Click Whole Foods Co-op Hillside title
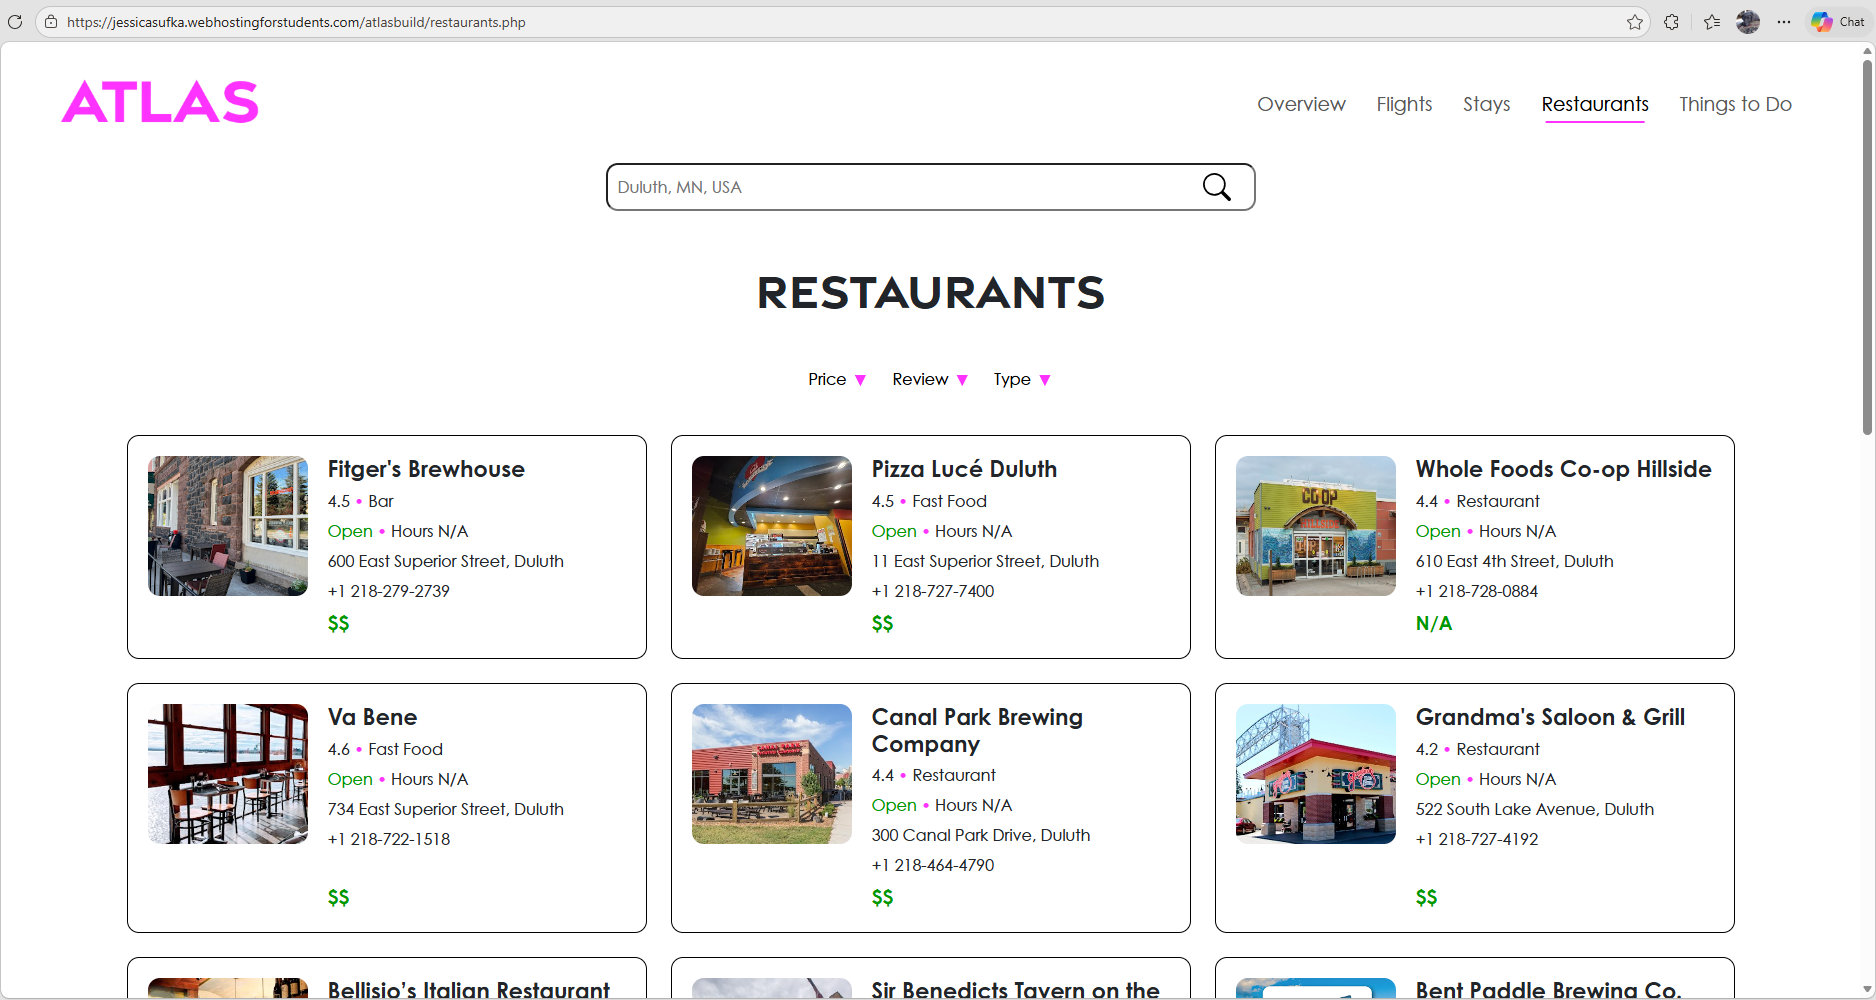 click(1563, 469)
